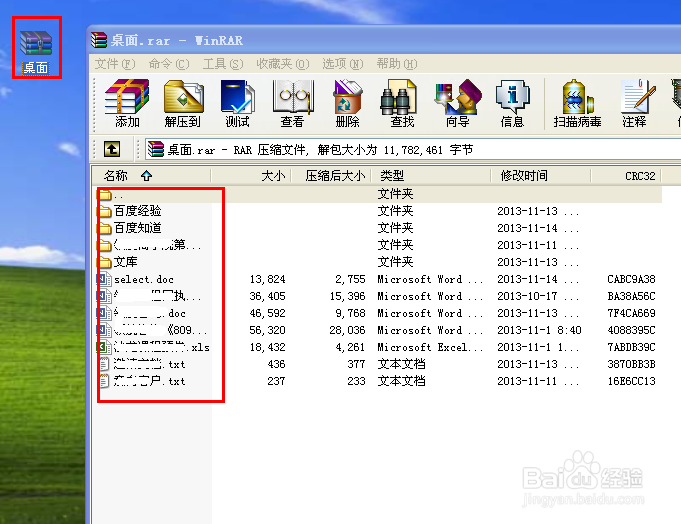The height and width of the screenshot is (524, 681).
Task: Click the 文库 folder icon
Action: [105, 262]
